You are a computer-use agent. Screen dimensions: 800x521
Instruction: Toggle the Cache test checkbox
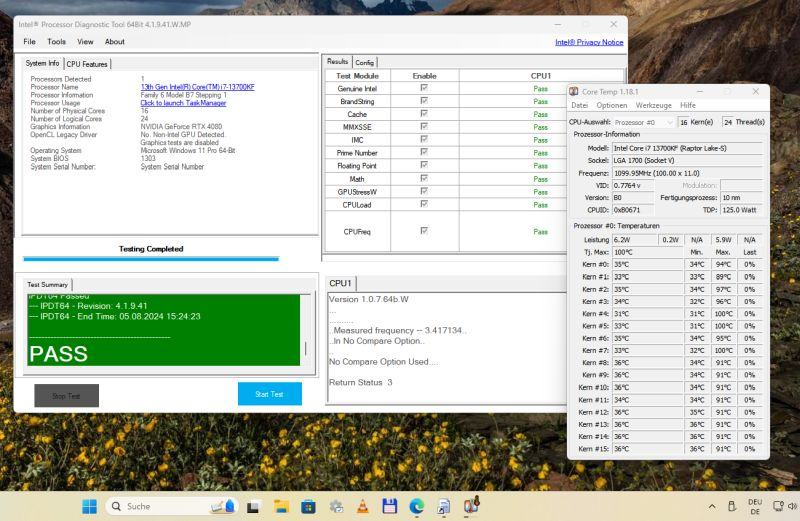coord(423,113)
